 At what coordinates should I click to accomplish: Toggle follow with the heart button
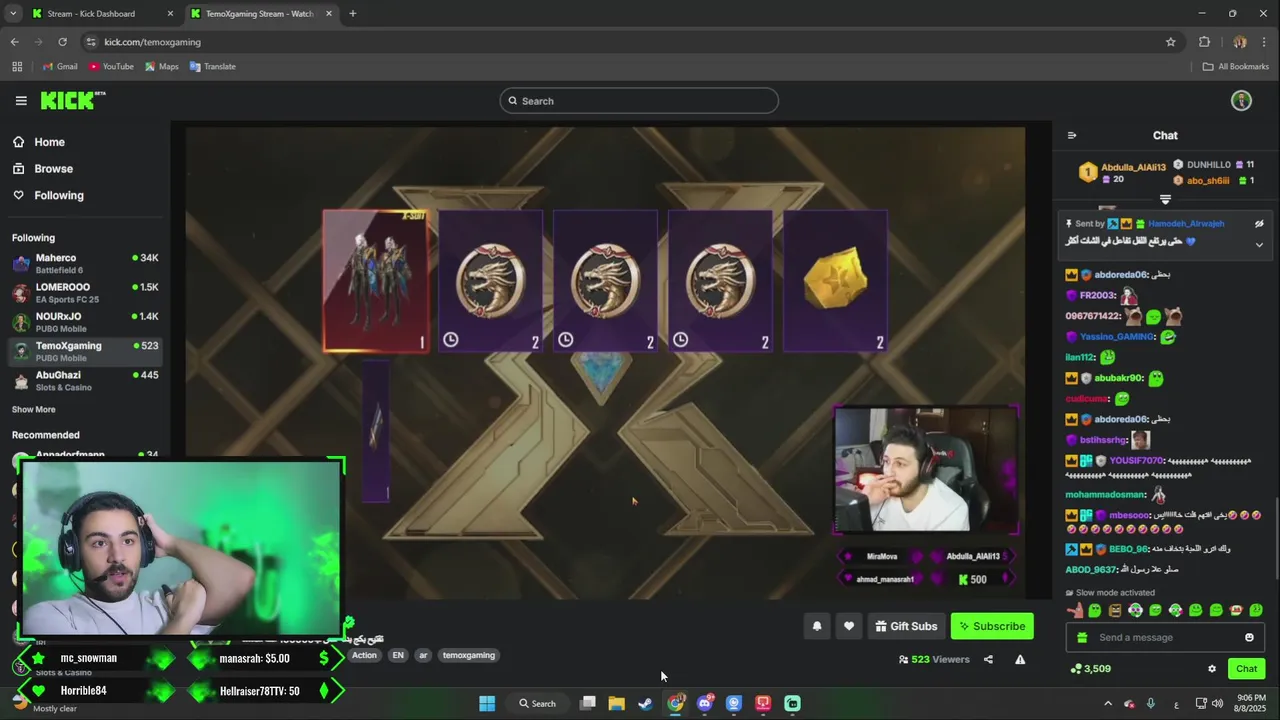[x=849, y=626]
